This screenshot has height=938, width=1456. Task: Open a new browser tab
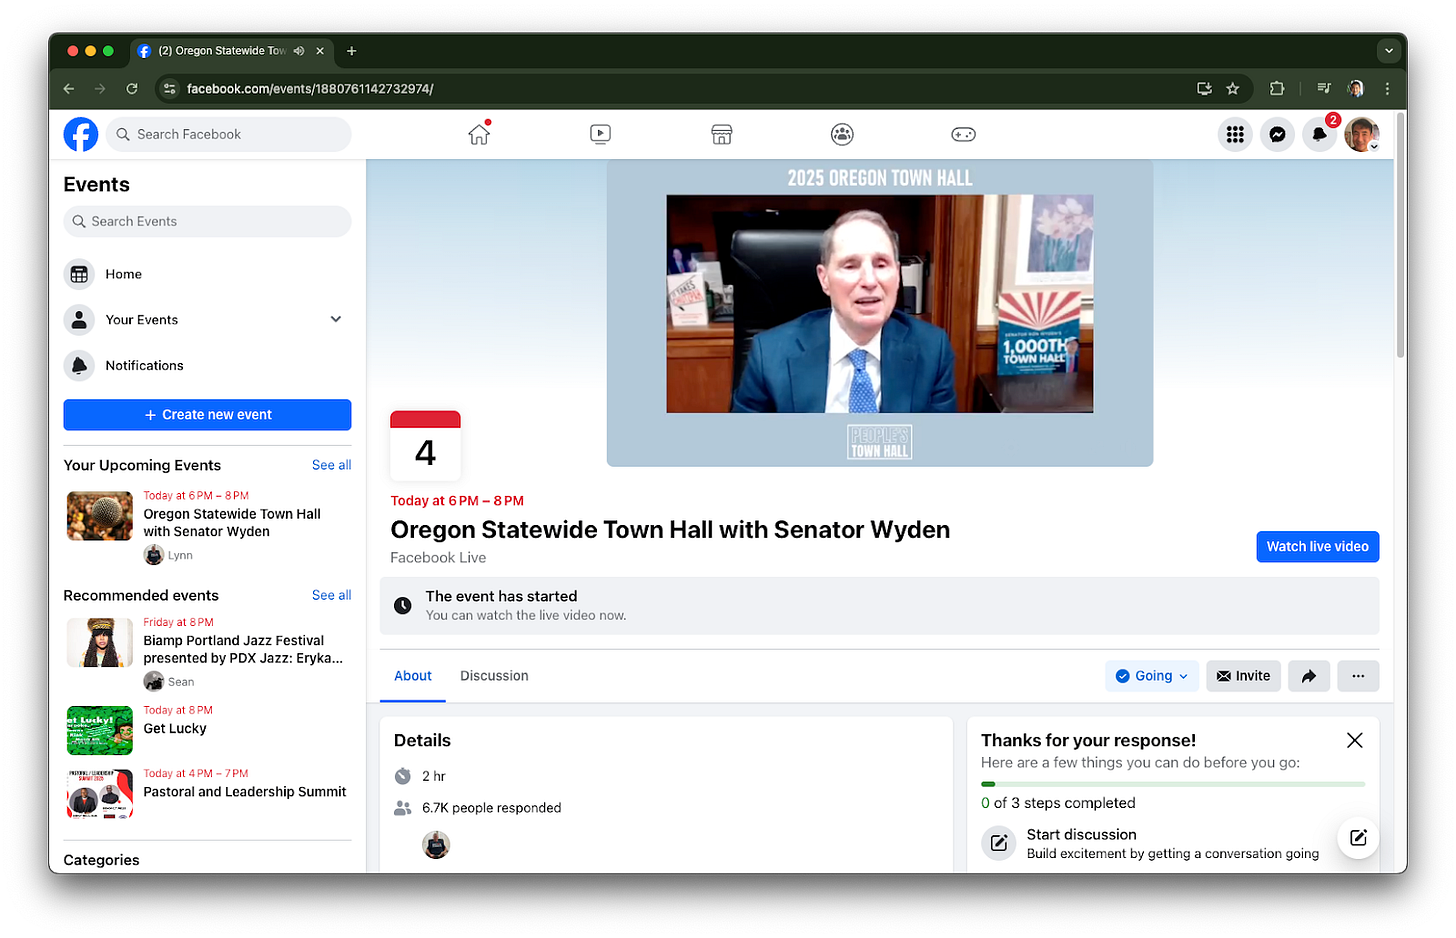(351, 51)
